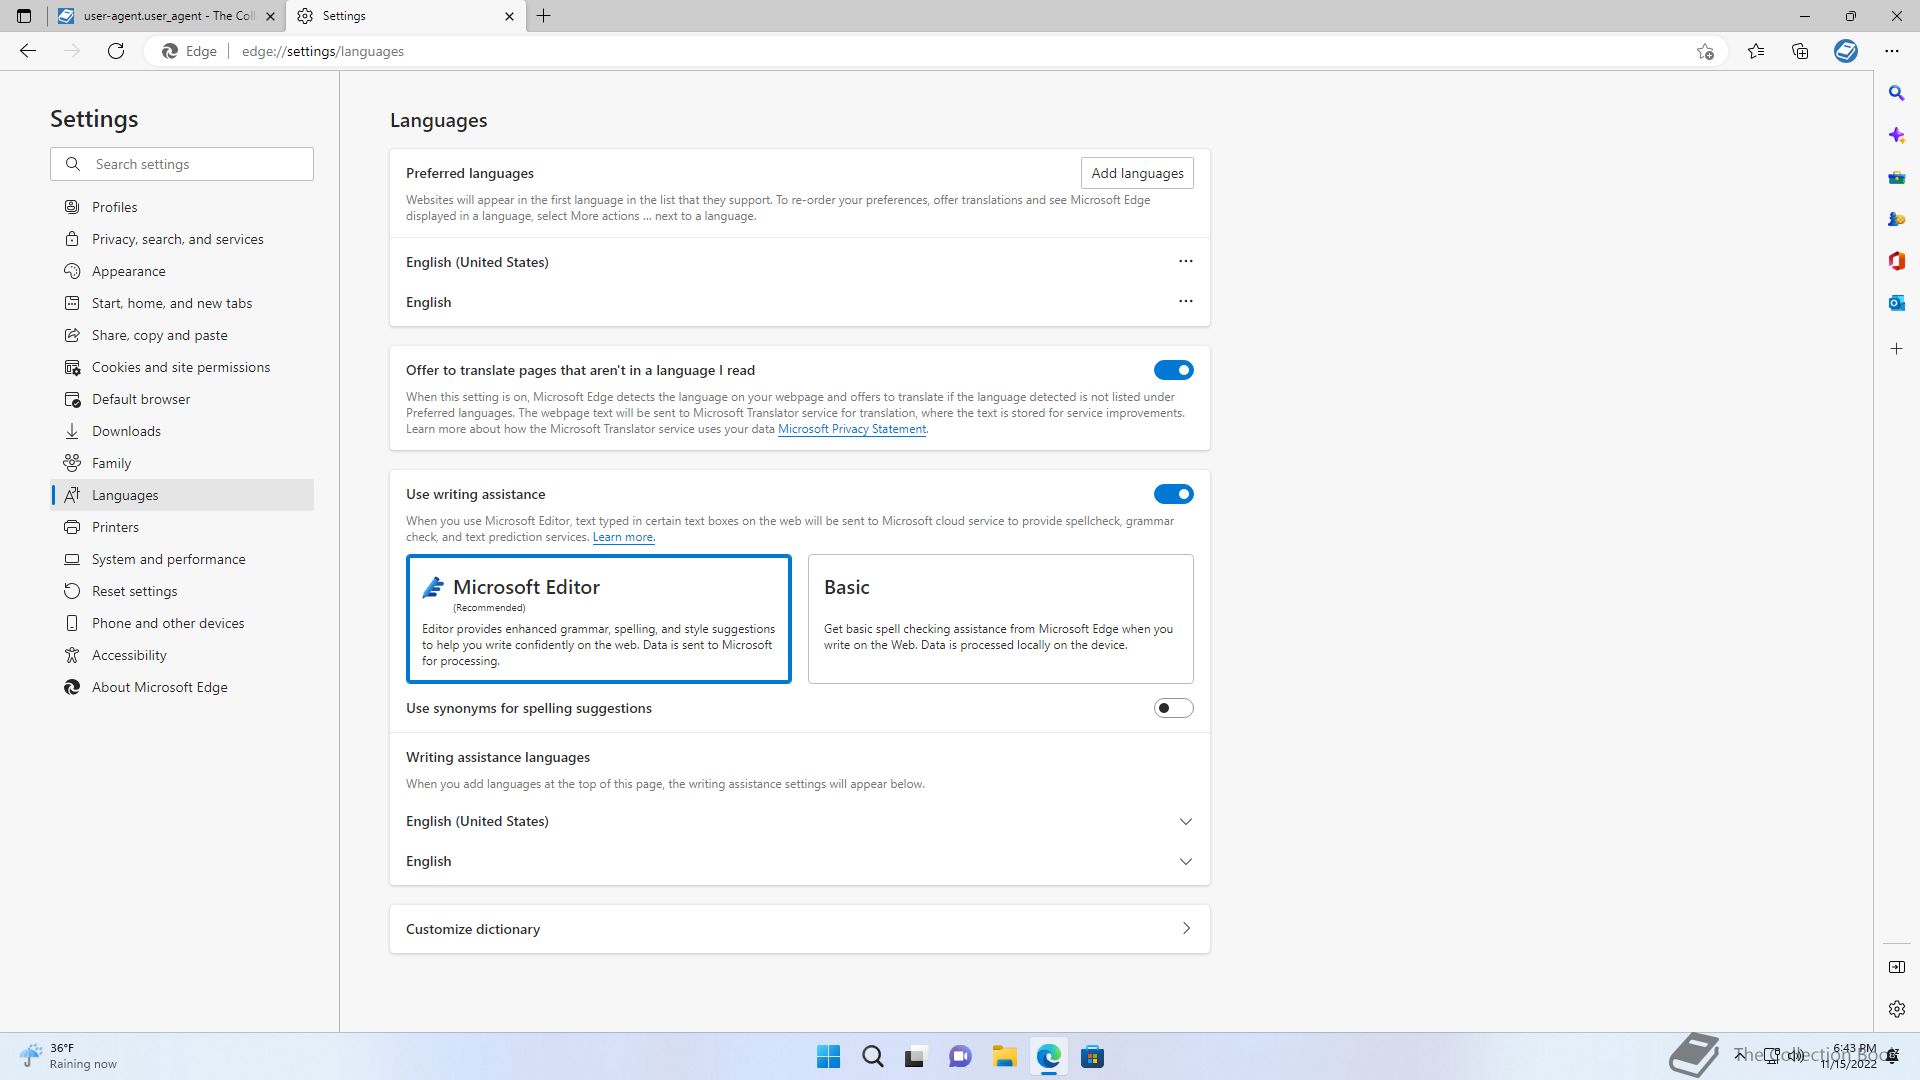Disable offer to translate pages toggle
The width and height of the screenshot is (1920, 1080).
[1173, 370]
